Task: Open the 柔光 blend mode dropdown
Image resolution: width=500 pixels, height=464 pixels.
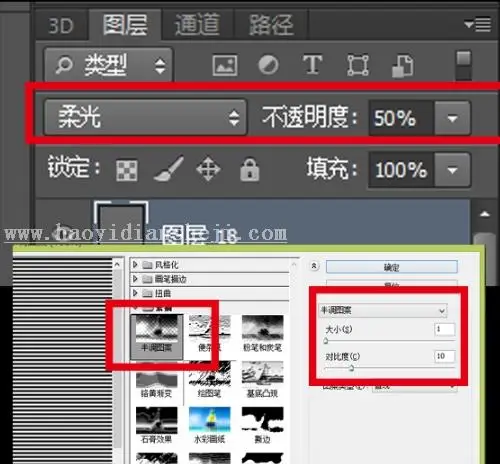Action: [145, 117]
